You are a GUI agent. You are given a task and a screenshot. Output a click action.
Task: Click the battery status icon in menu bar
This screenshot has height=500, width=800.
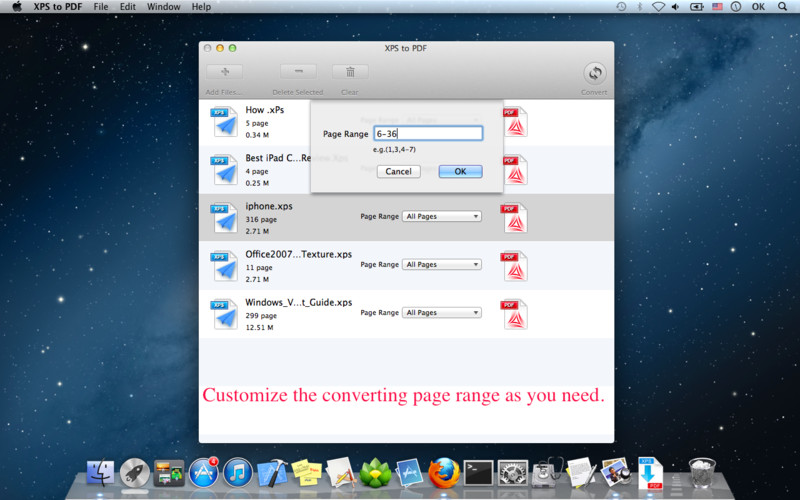[x=696, y=7]
